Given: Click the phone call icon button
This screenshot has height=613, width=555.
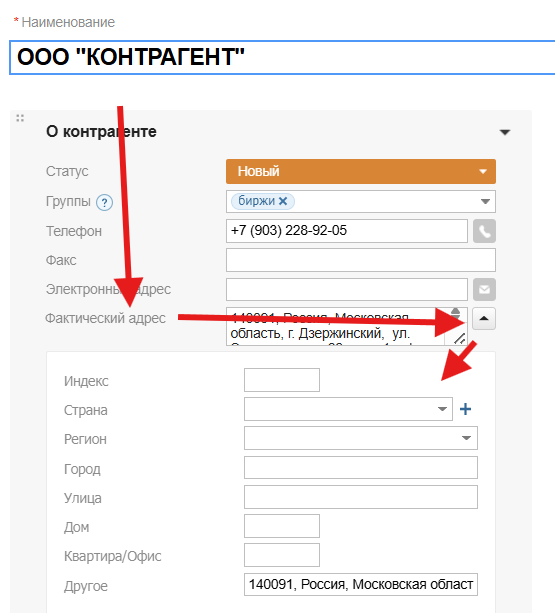Looking at the screenshot, I should coord(484,231).
